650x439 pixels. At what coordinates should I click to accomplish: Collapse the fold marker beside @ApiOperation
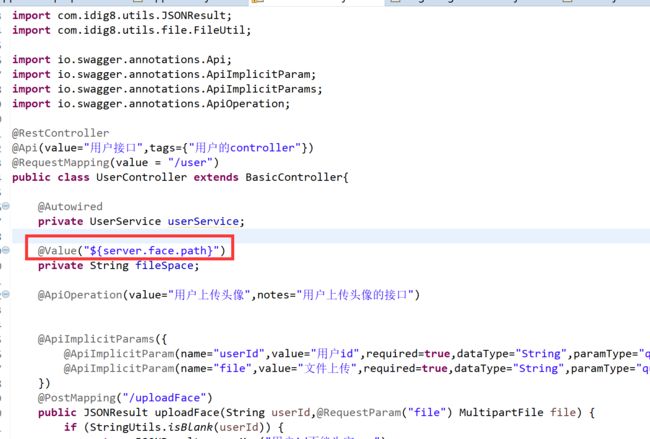pos(6,294)
